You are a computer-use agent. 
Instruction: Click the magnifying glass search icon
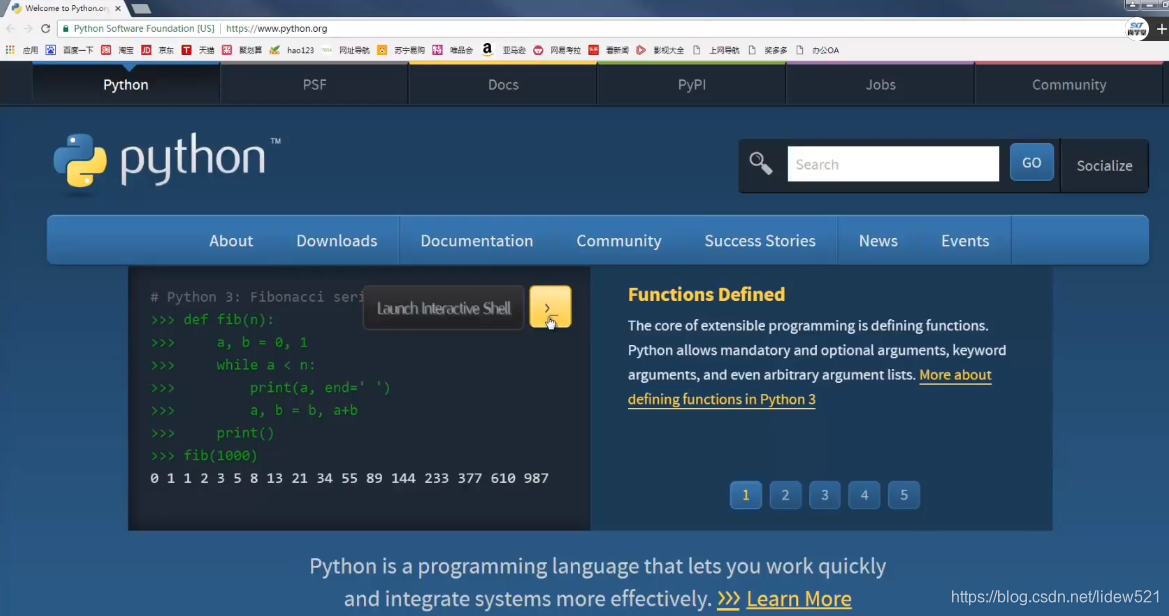click(760, 163)
